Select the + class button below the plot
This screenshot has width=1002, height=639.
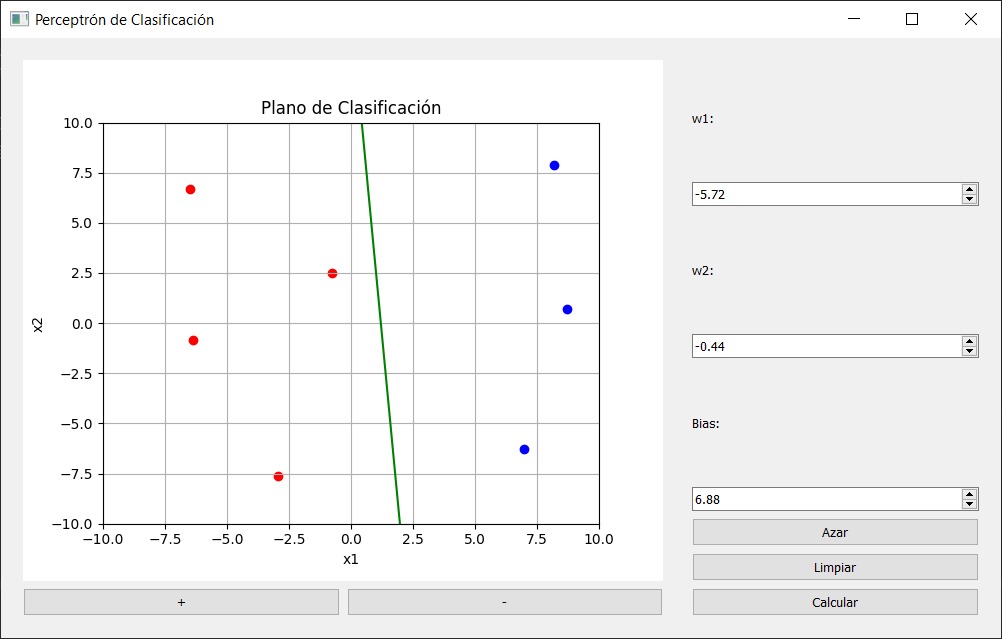pos(181,601)
